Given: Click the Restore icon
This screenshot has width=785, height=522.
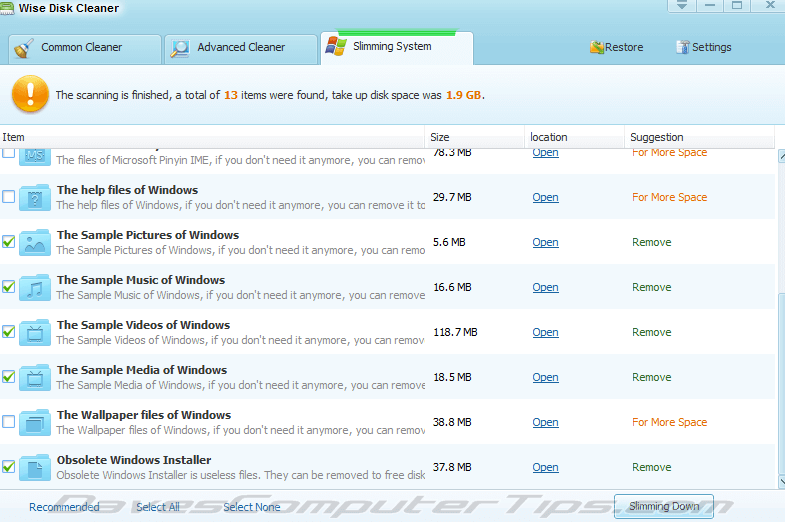Looking at the screenshot, I should (x=597, y=47).
